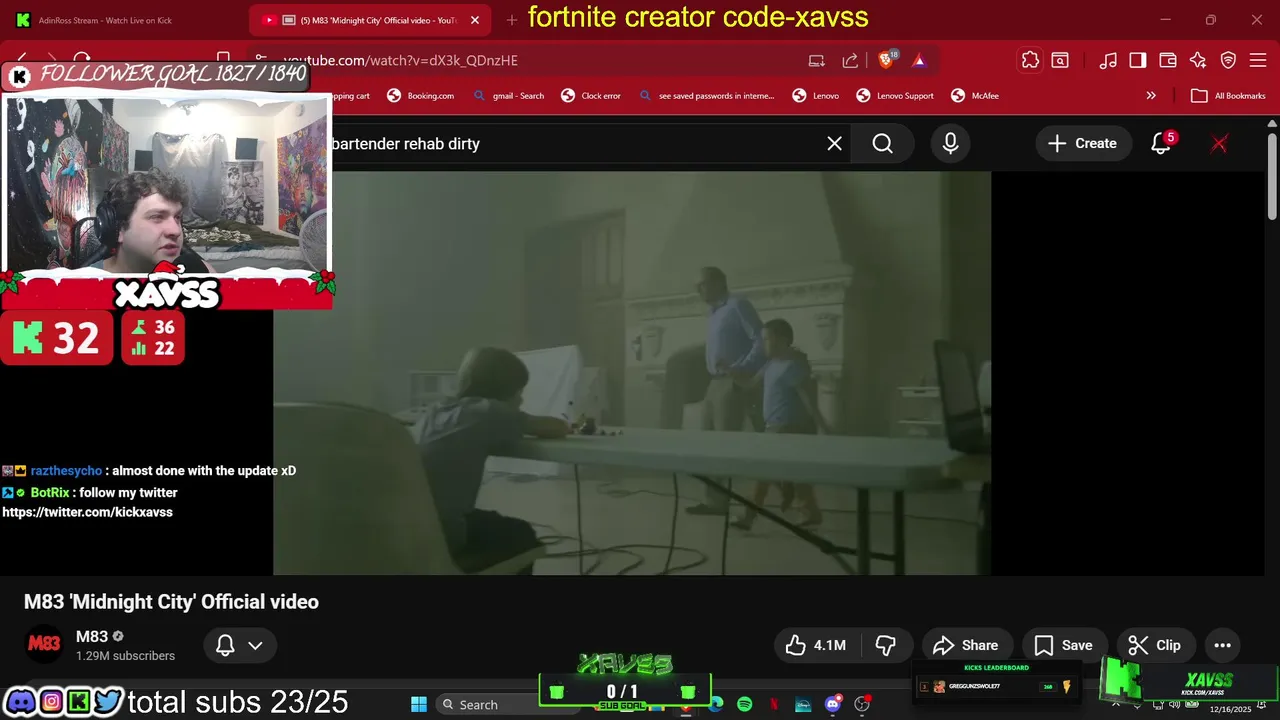
Task: Open Disney+ from the taskbar
Action: [803, 704]
